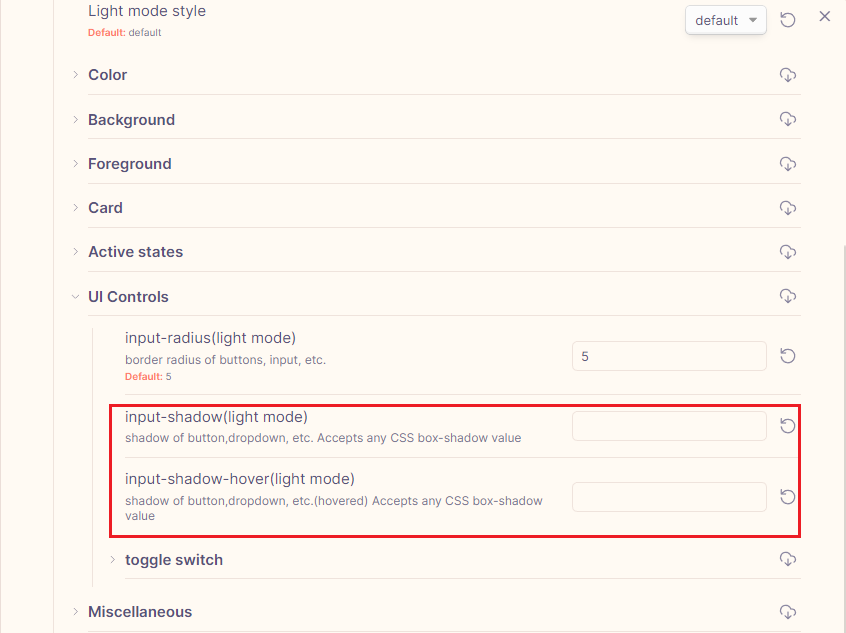Reset the input-radius value using its reset icon
Viewport: 846px width, 633px height.
pyautogui.click(x=787, y=355)
